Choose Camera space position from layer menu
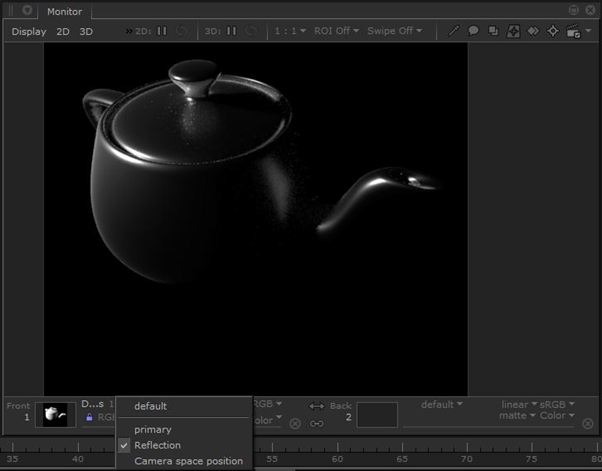 (188, 461)
